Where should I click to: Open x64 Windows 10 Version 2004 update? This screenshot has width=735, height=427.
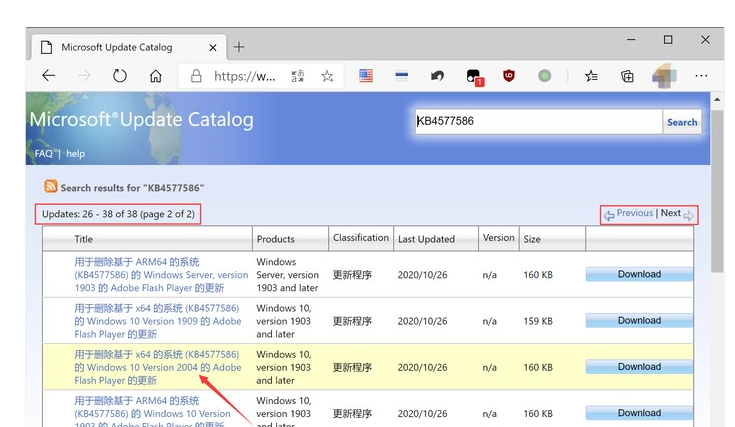tap(158, 367)
